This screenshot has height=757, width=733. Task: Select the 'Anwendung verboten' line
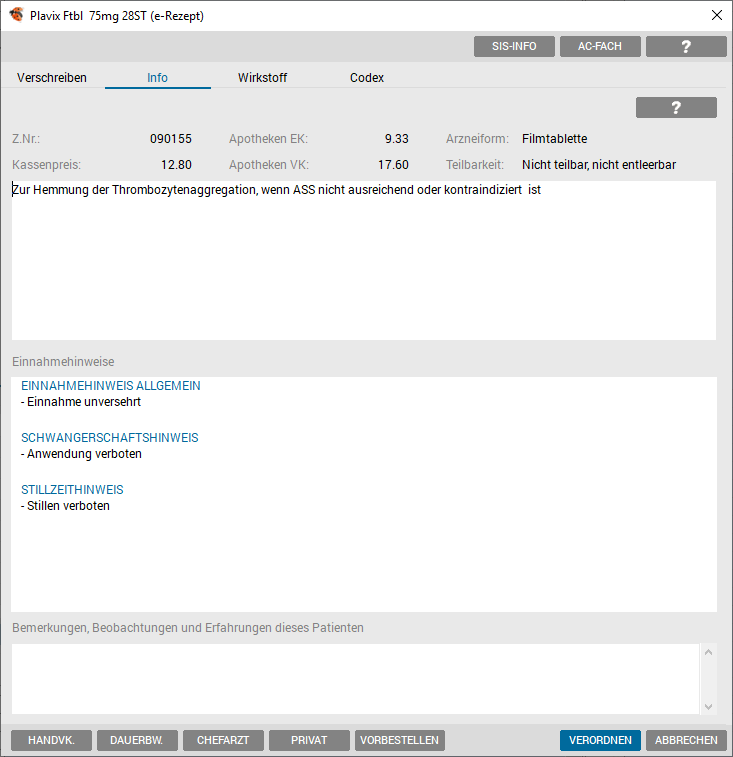point(82,454)
